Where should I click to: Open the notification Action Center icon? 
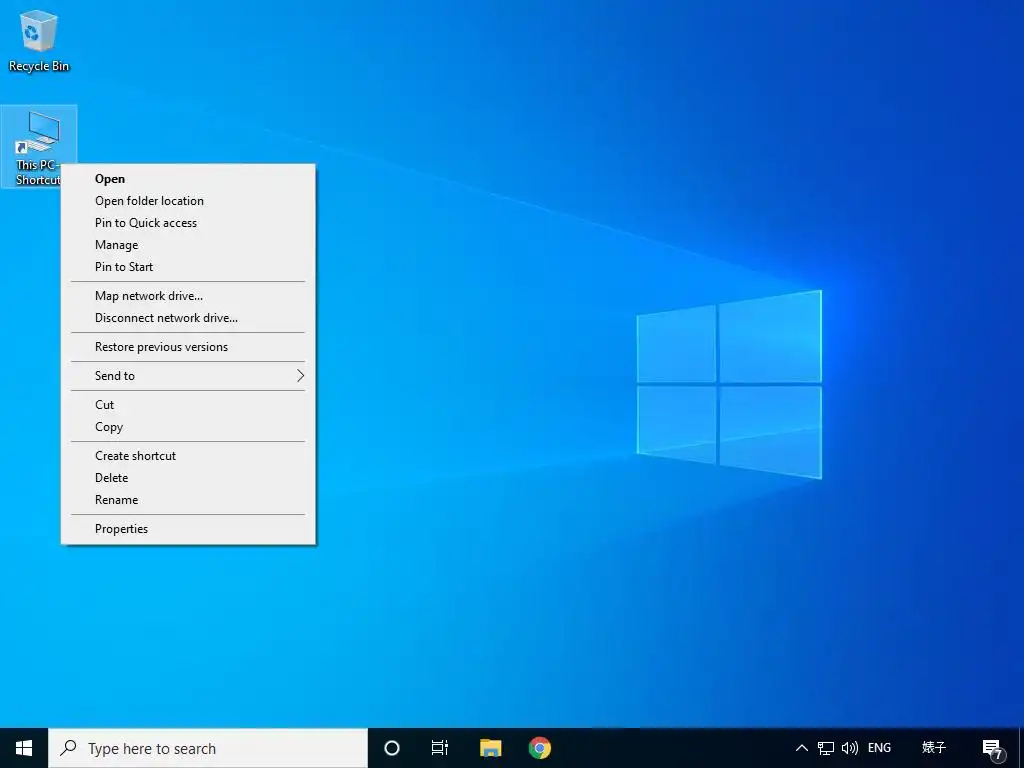click(x=993, y=749)
